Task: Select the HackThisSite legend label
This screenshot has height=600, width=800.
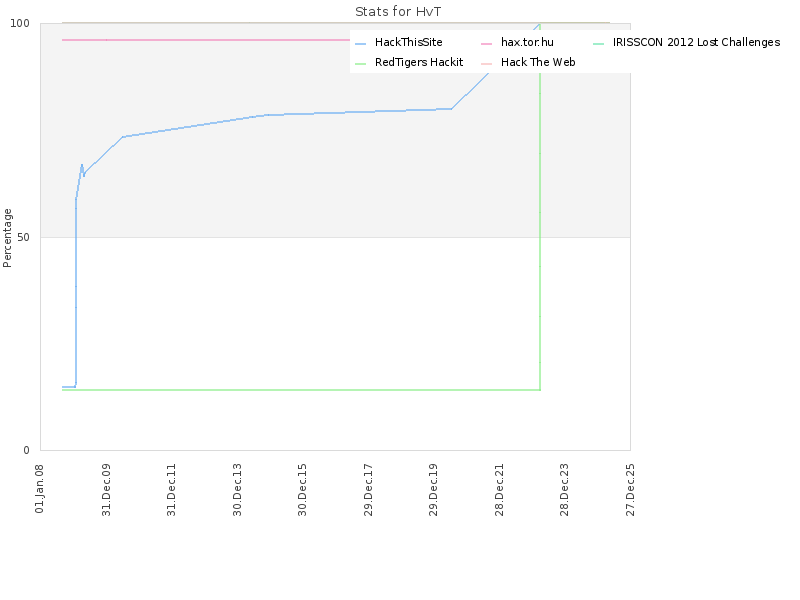Action: click(409, 42)
